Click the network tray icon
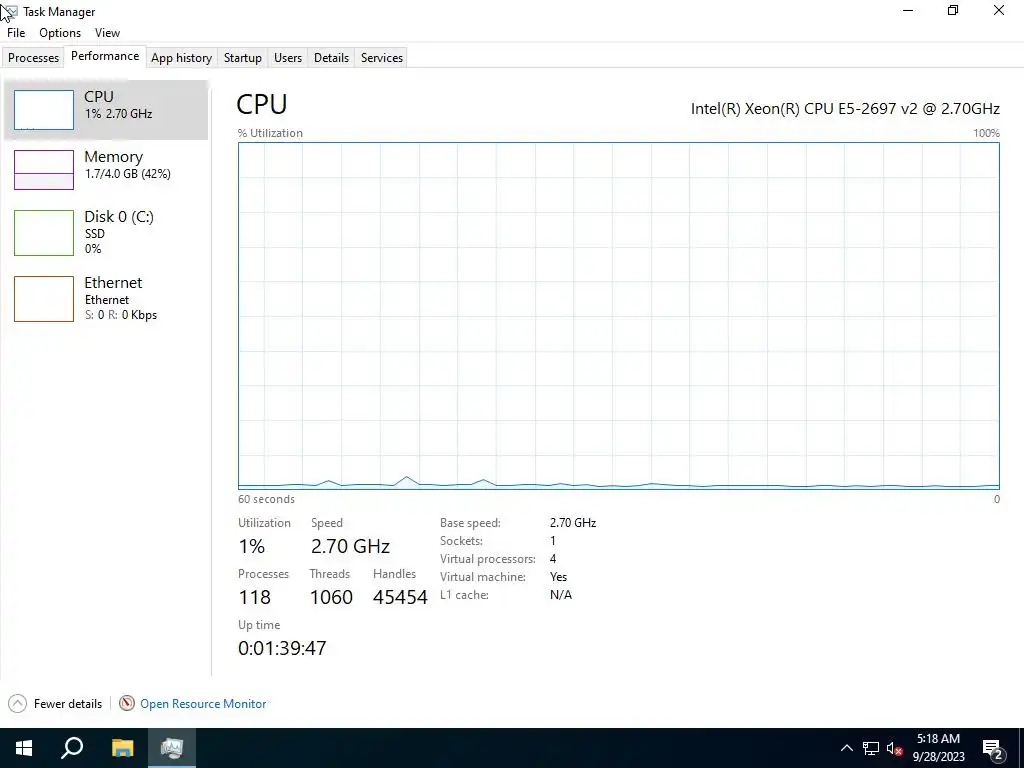This screenshot has height=768, width=1024. (871, 748)
